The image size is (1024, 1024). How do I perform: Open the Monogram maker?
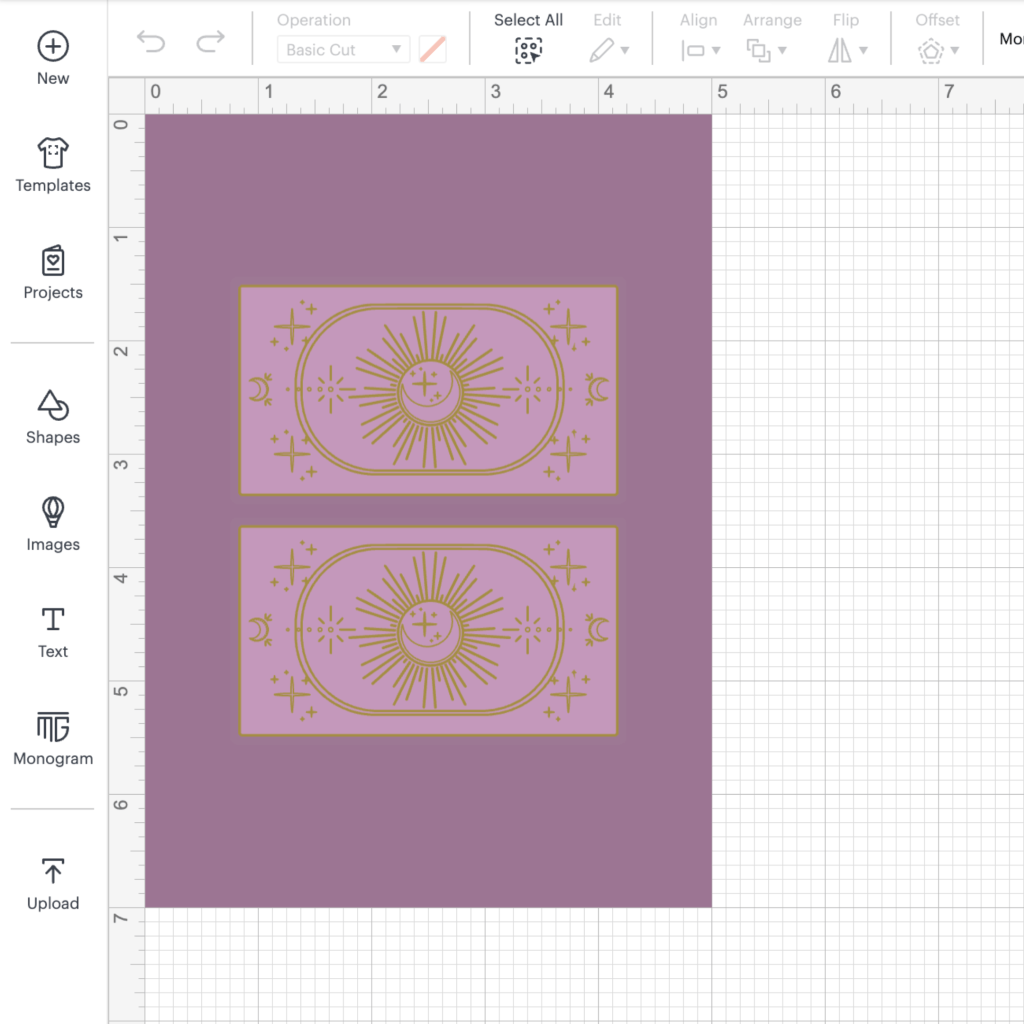click(53, 727)
